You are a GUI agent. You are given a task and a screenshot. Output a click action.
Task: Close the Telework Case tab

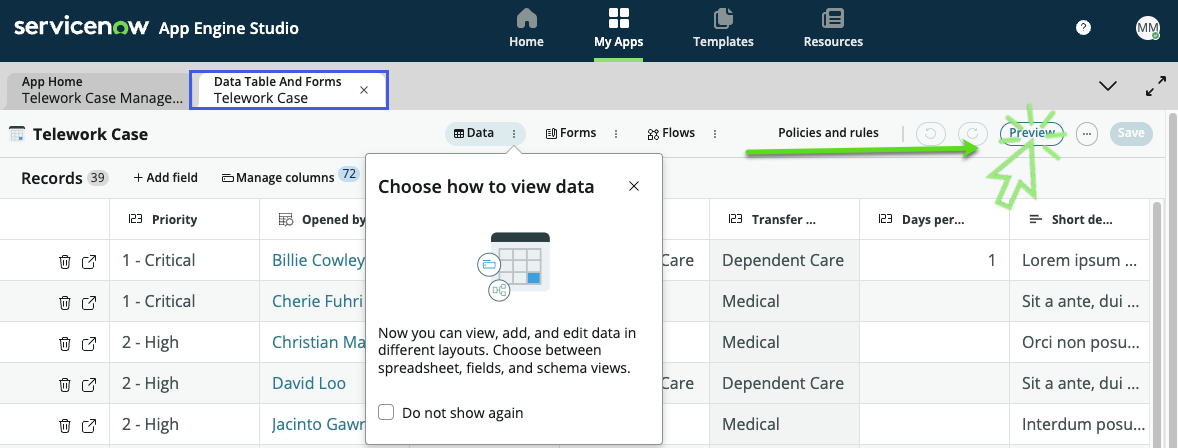(x=364, y=90)
